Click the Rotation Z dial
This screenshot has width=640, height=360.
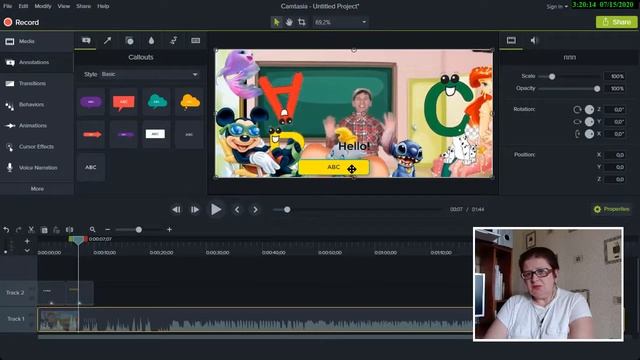click(x=589, y=109)
